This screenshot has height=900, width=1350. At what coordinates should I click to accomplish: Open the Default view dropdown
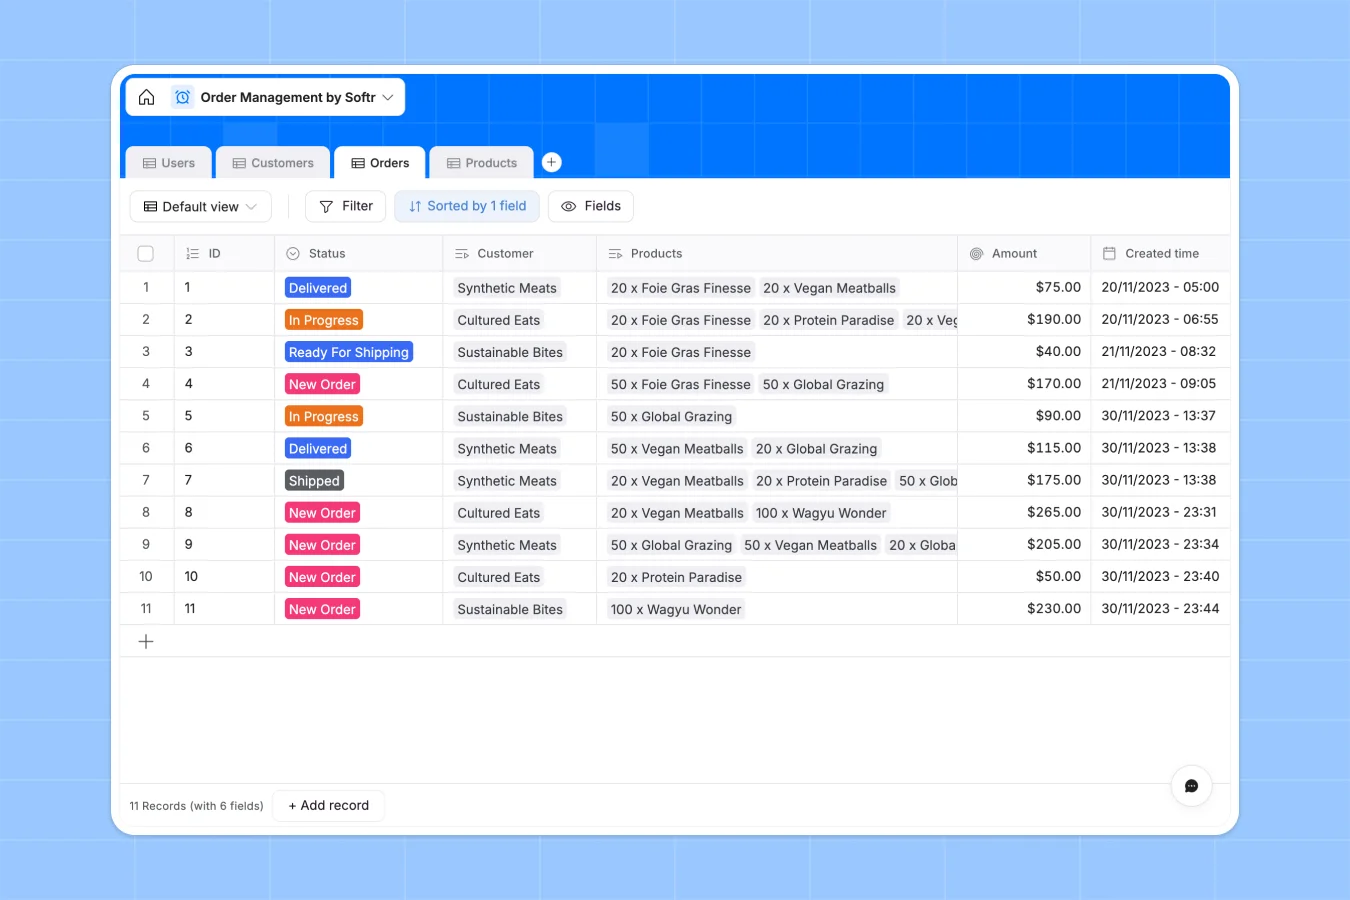[200, 206]
